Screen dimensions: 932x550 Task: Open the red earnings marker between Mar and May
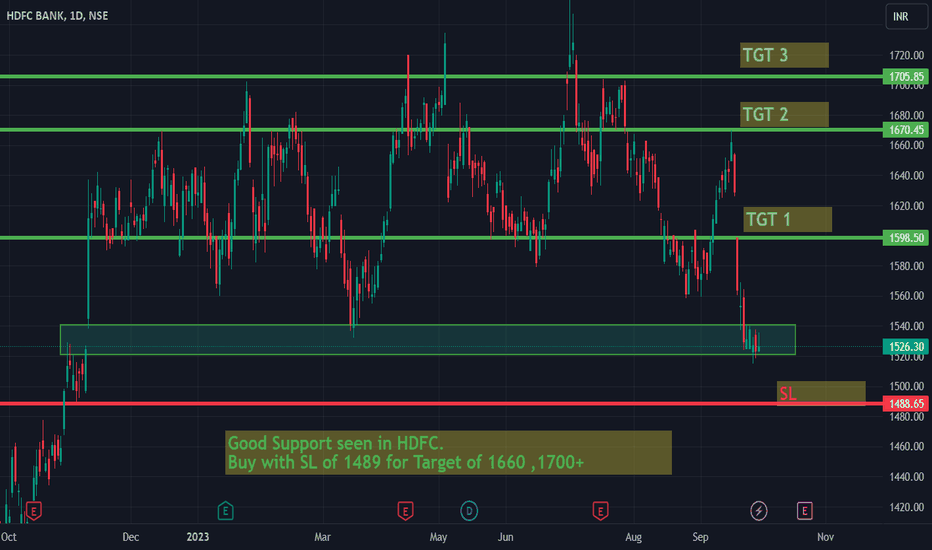pos(405,510)
